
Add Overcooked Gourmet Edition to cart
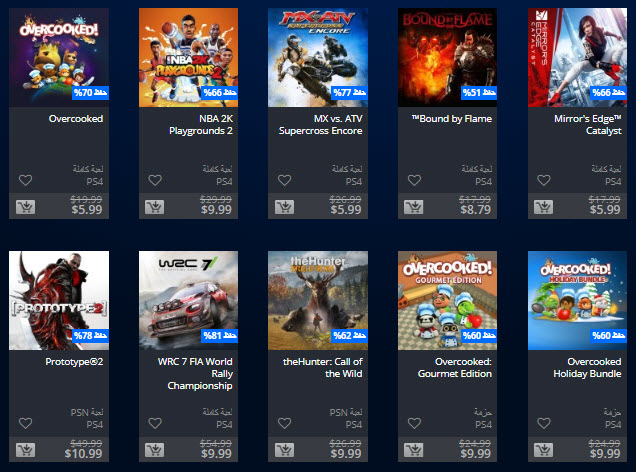(414, 450)
